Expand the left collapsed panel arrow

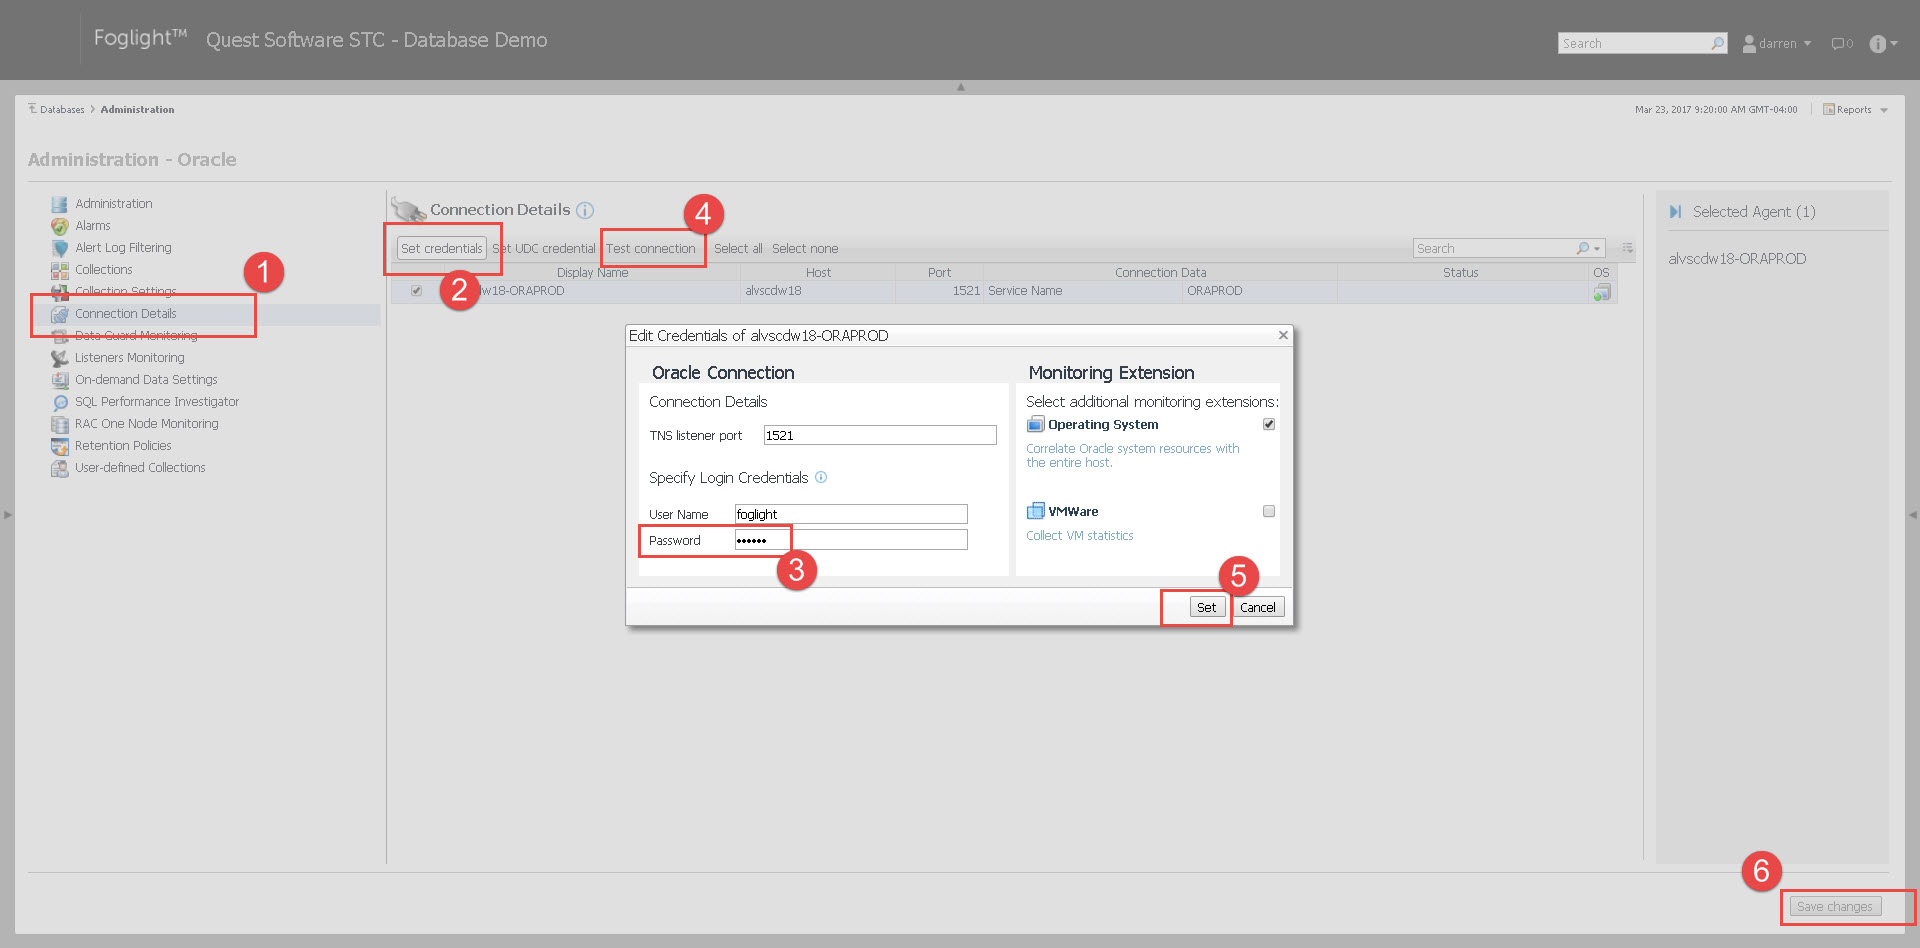pos(8,515)
